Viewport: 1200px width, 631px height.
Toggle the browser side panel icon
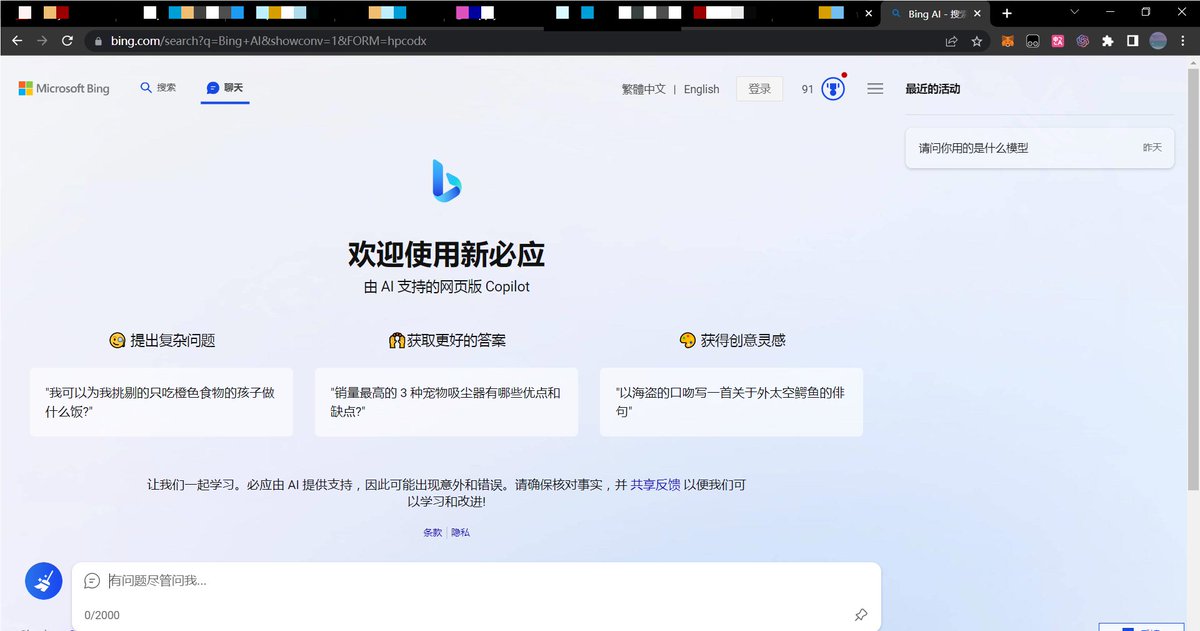pyautogui.click(x=1133, y=41)
